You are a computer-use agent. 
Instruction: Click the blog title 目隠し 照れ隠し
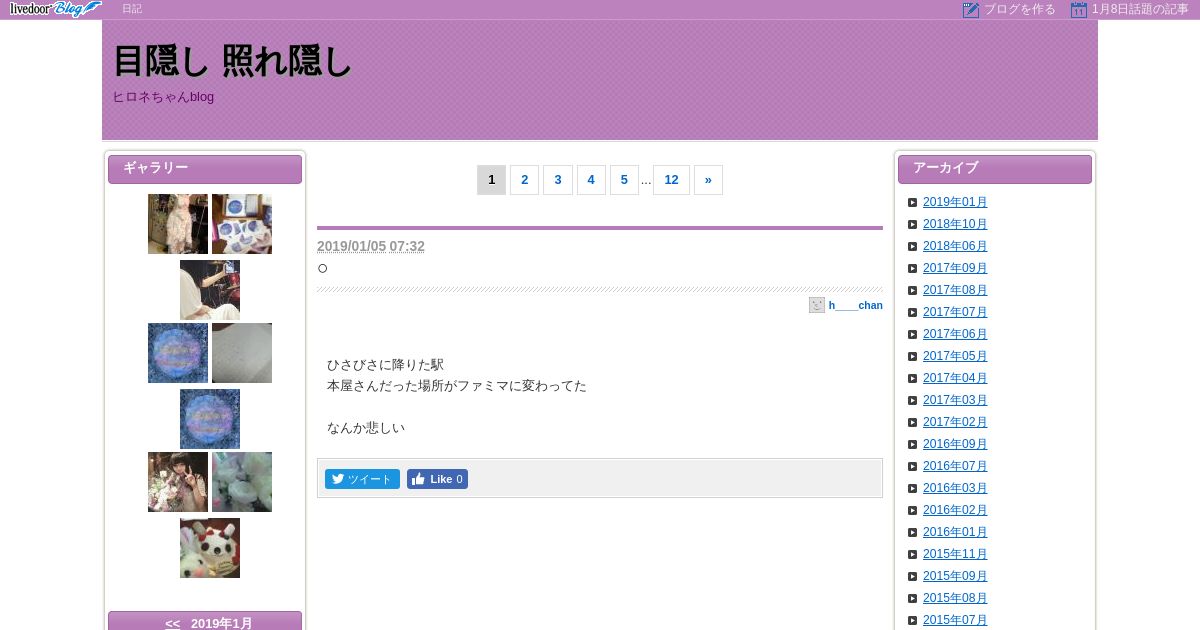click(x=232, y=62)
